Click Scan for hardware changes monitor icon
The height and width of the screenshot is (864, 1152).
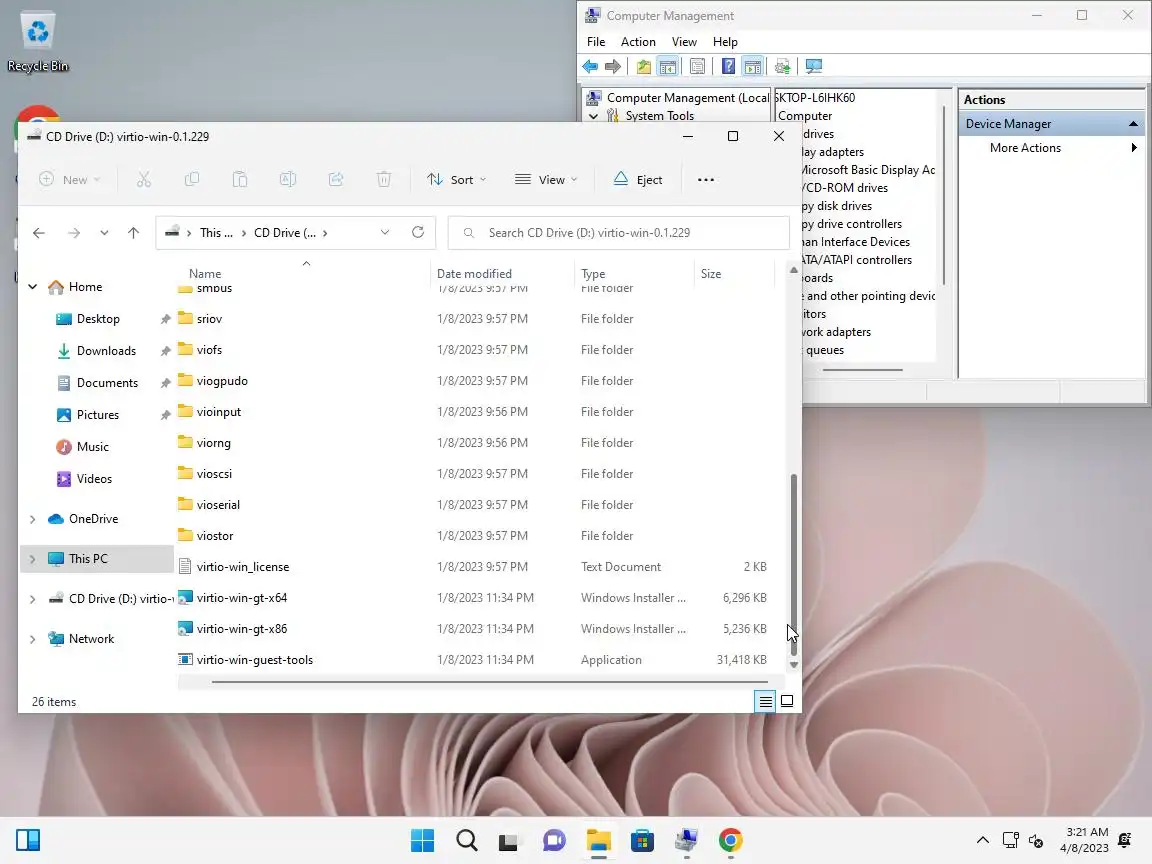tap(813, 67)
